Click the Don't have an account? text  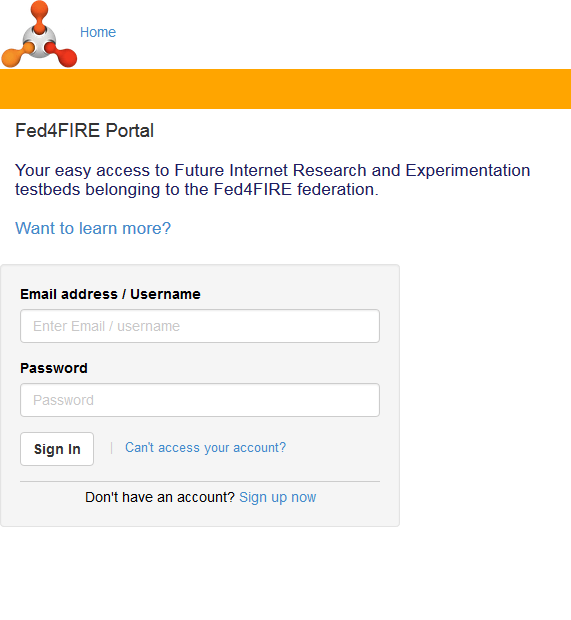160,497
